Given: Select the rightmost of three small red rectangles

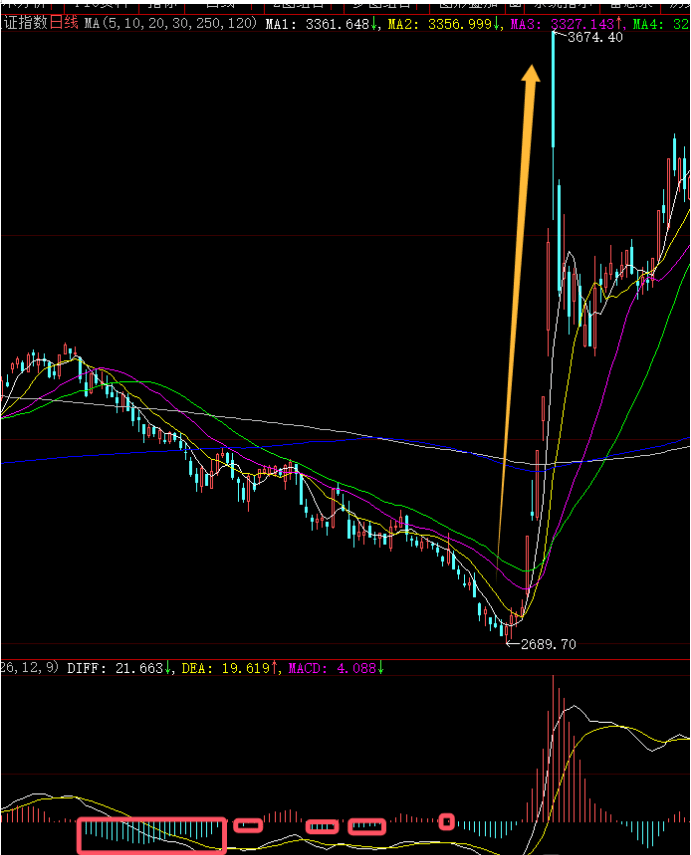Looking at the screenshot, I should click(x=367, y=827).
